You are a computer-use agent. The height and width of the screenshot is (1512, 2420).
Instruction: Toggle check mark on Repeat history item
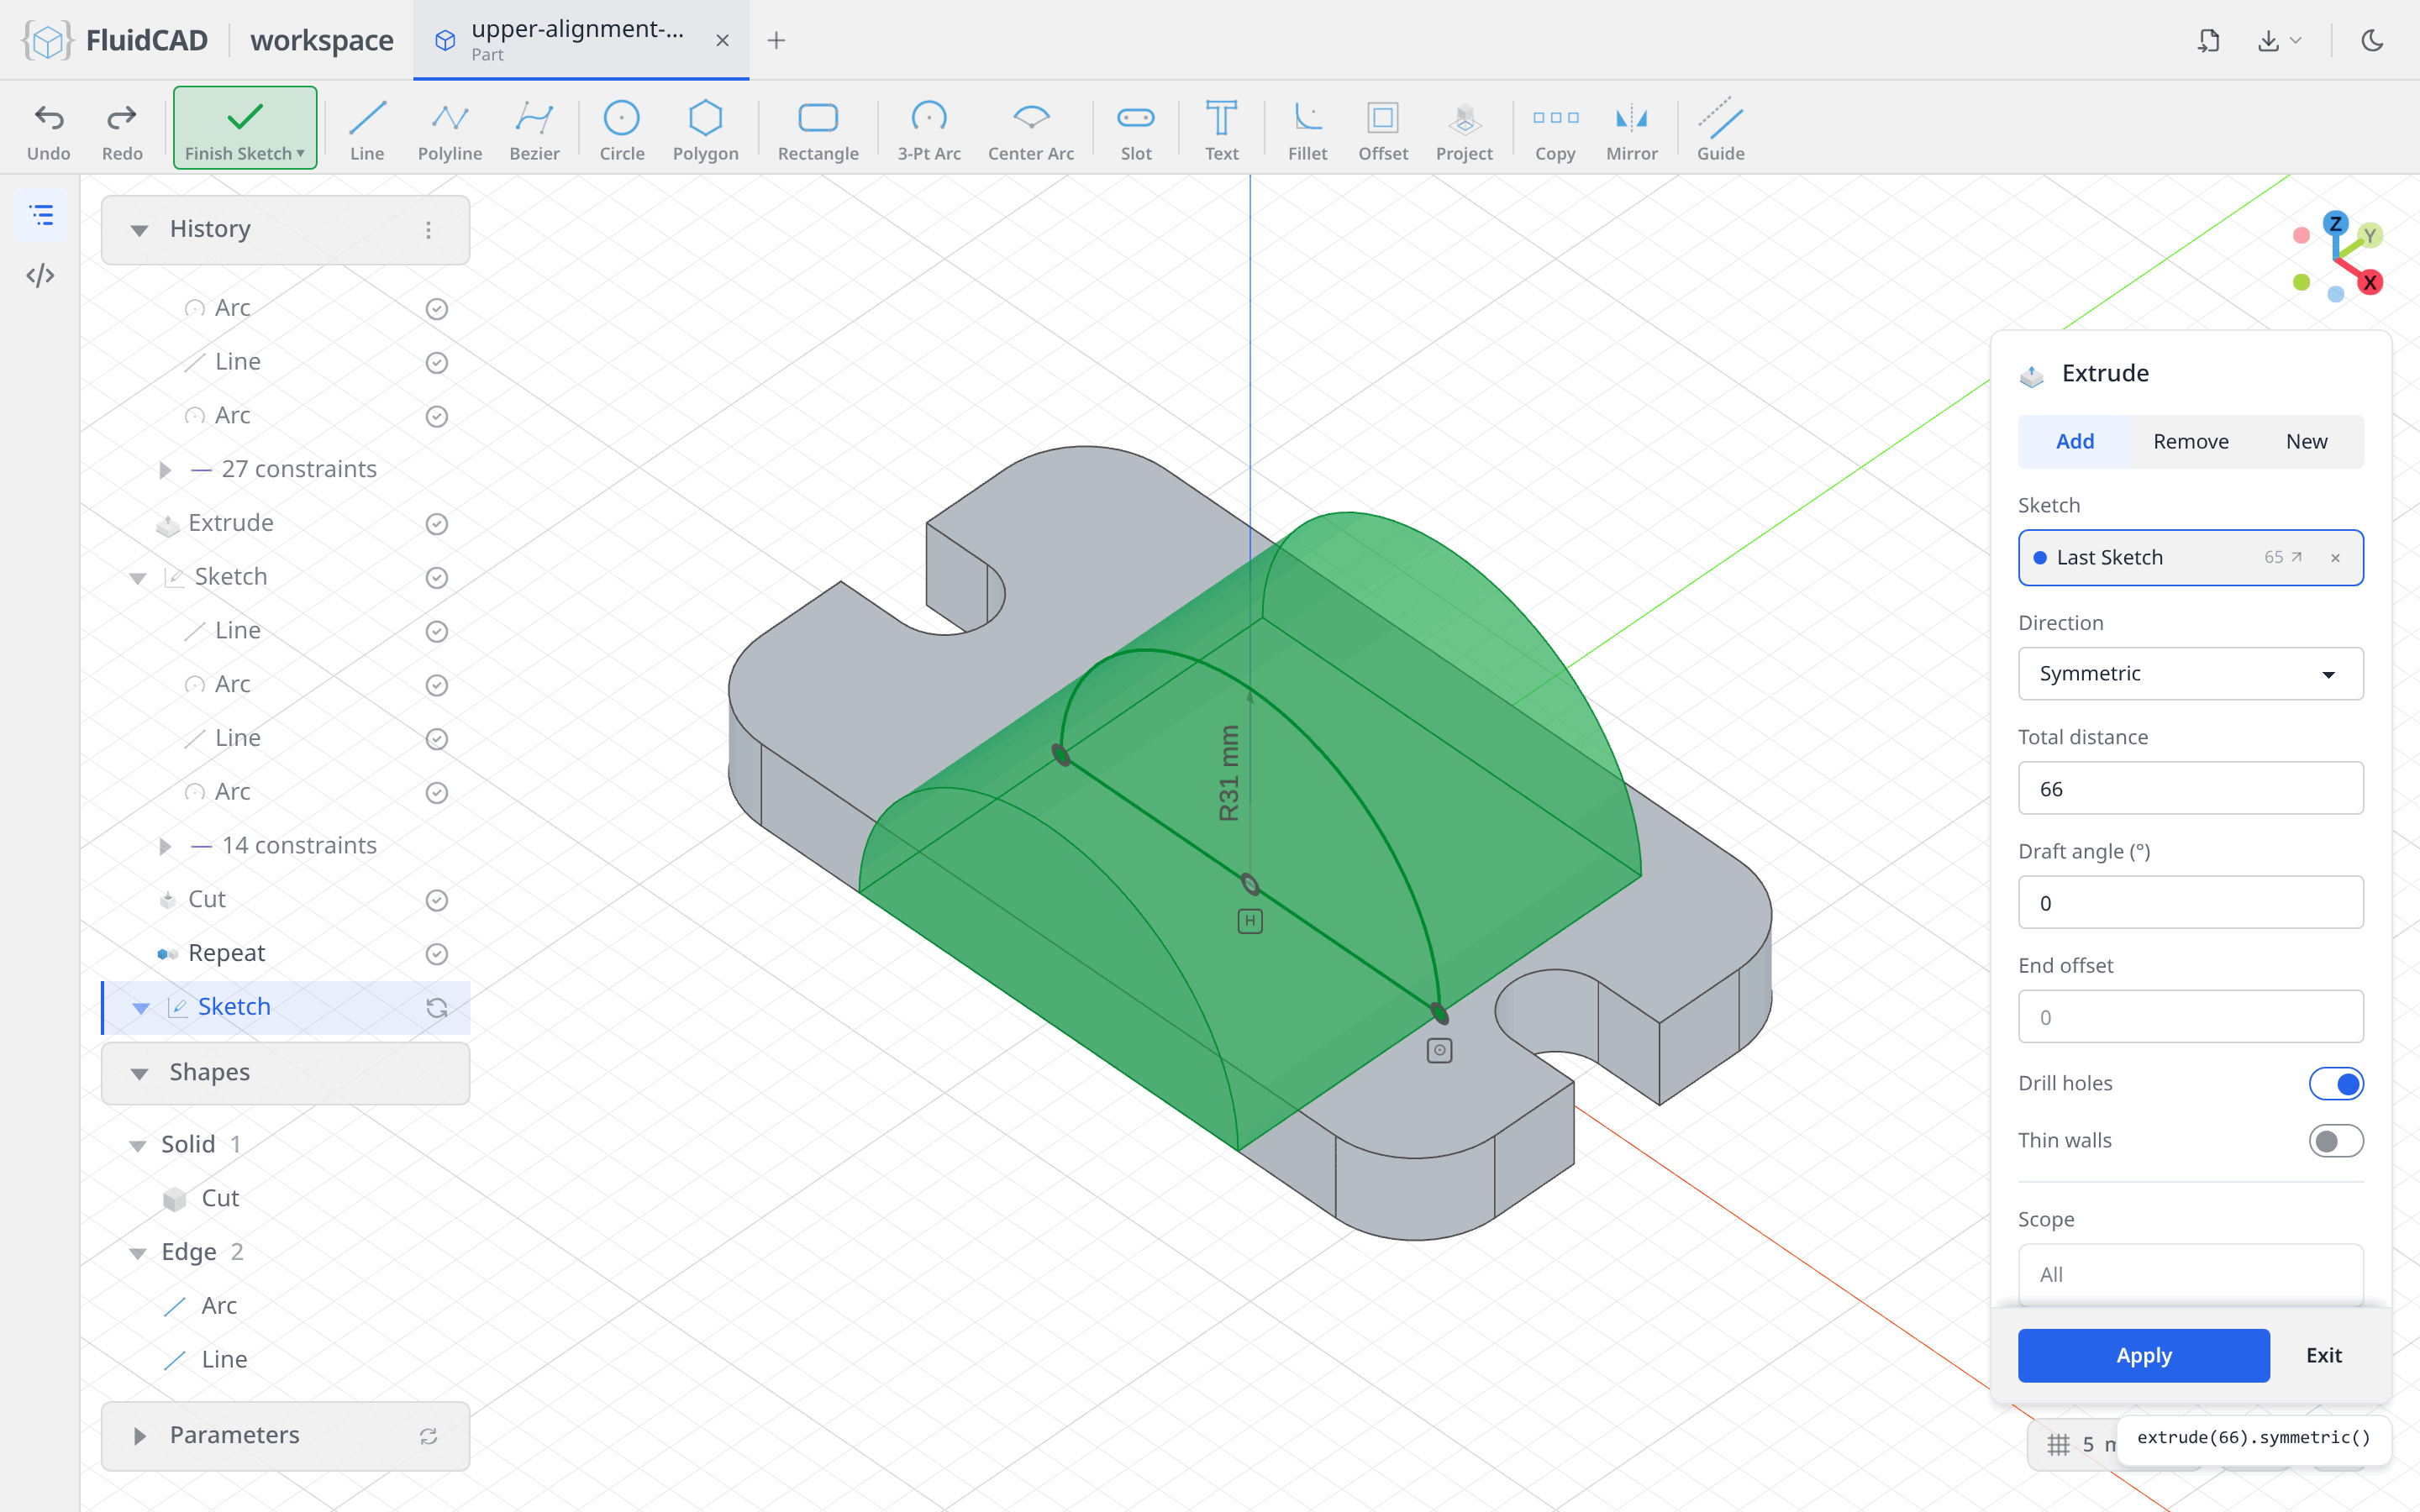pos(436,954)
